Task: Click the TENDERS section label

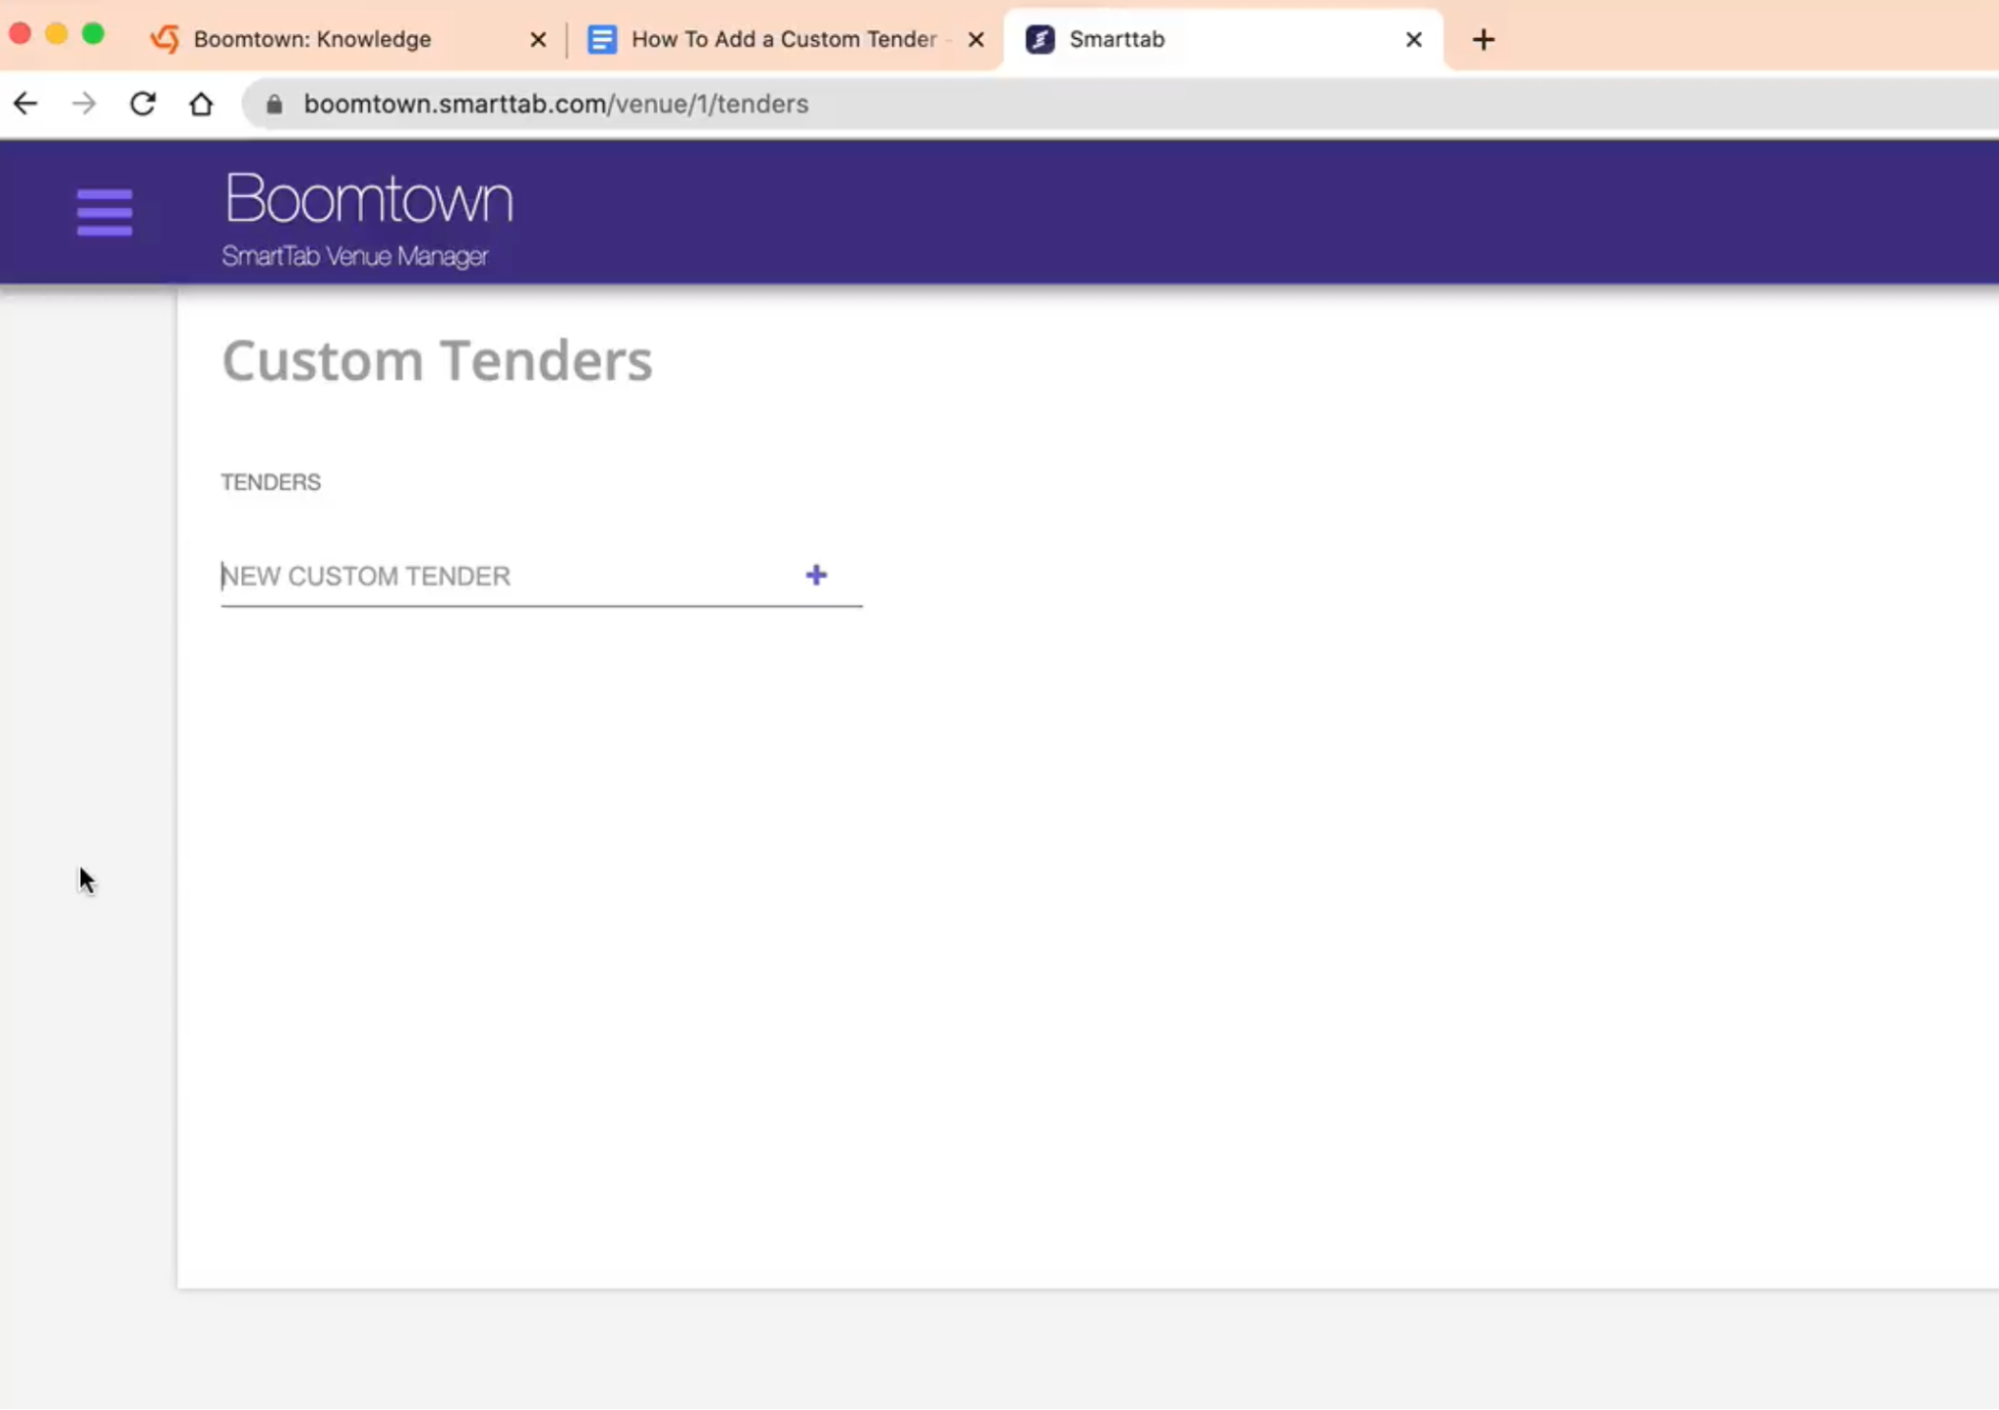Action: 271,482
